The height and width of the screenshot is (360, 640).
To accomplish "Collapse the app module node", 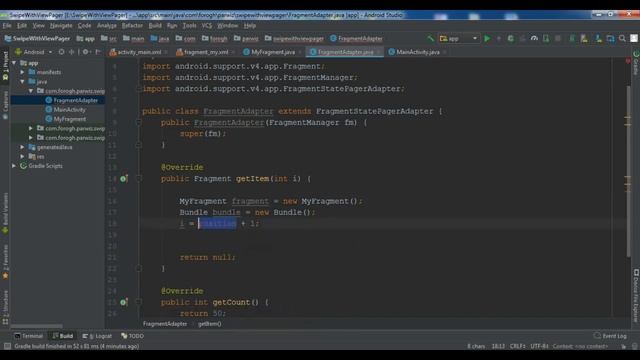I will (x=14, y=63).
